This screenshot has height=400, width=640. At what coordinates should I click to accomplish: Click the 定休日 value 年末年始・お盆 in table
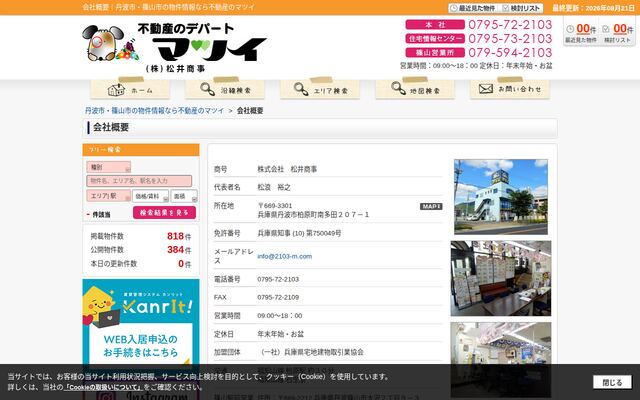tap(280, 334)
